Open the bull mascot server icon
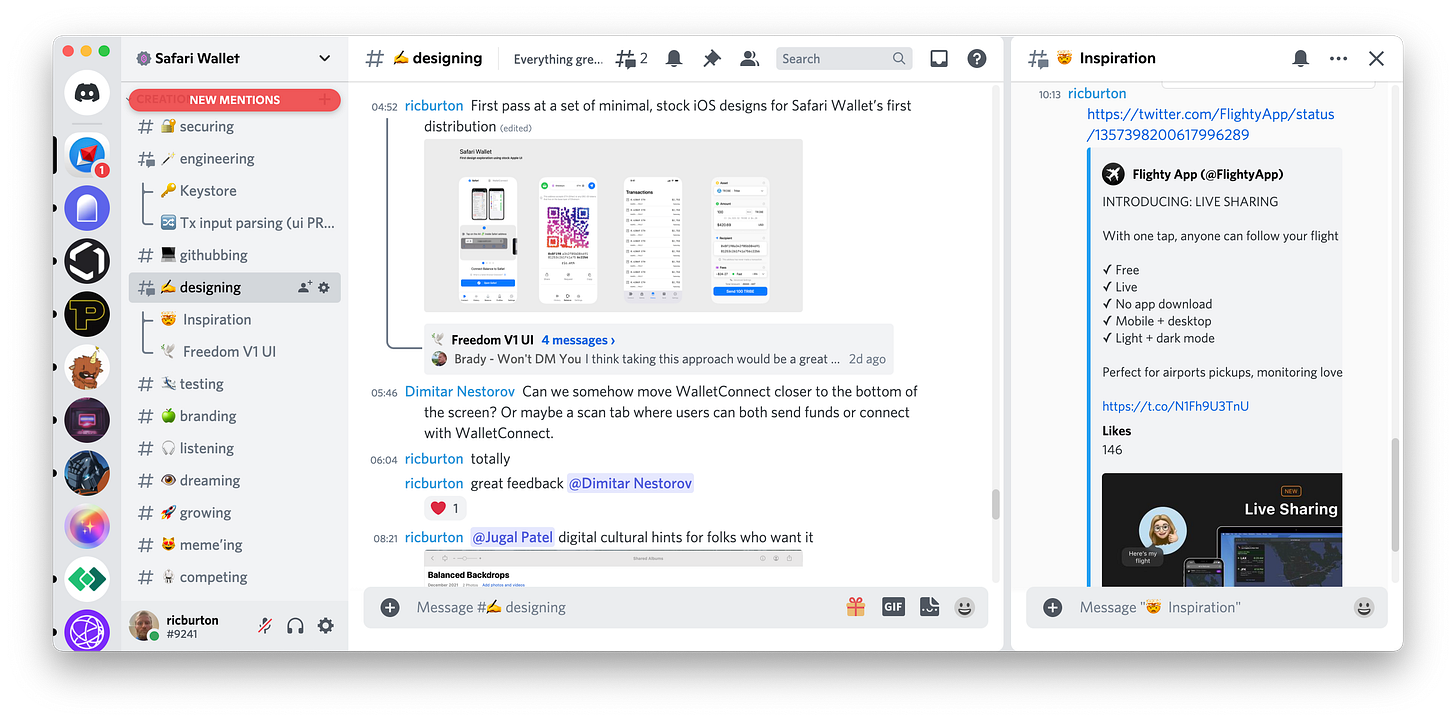The image size is (1456, 721). 87,369
